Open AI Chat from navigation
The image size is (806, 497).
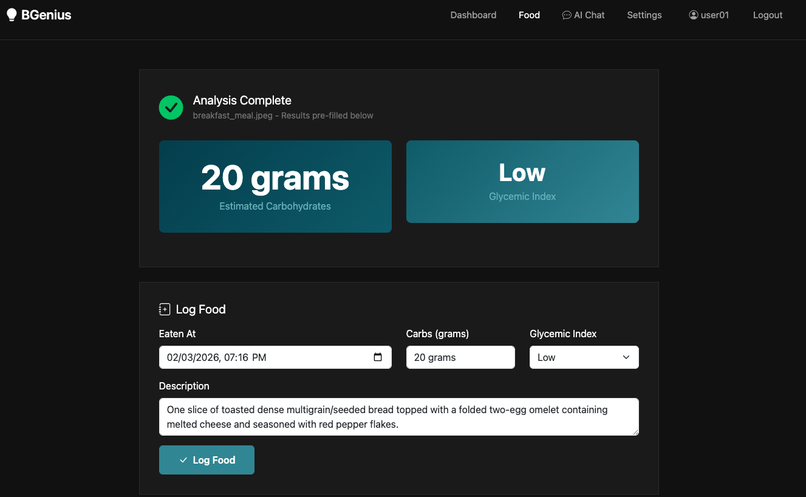583,15
